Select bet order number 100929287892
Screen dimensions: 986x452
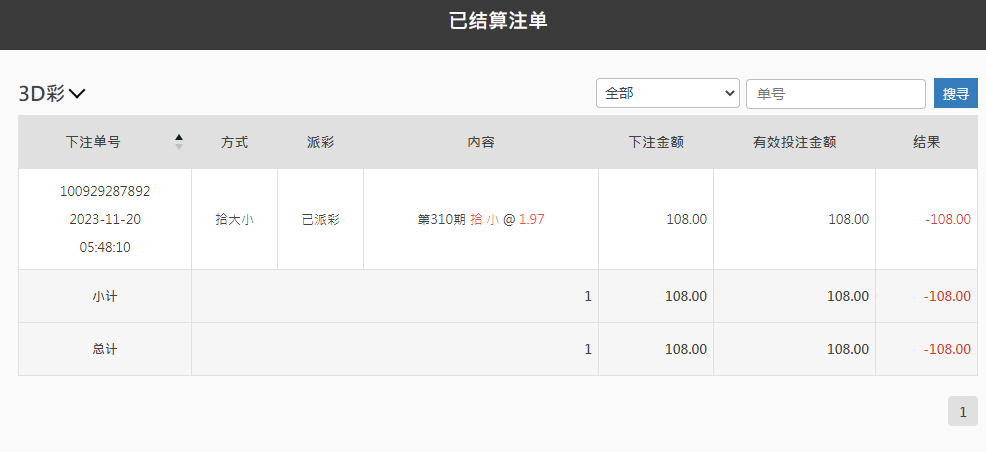click(x=105, y=191)
